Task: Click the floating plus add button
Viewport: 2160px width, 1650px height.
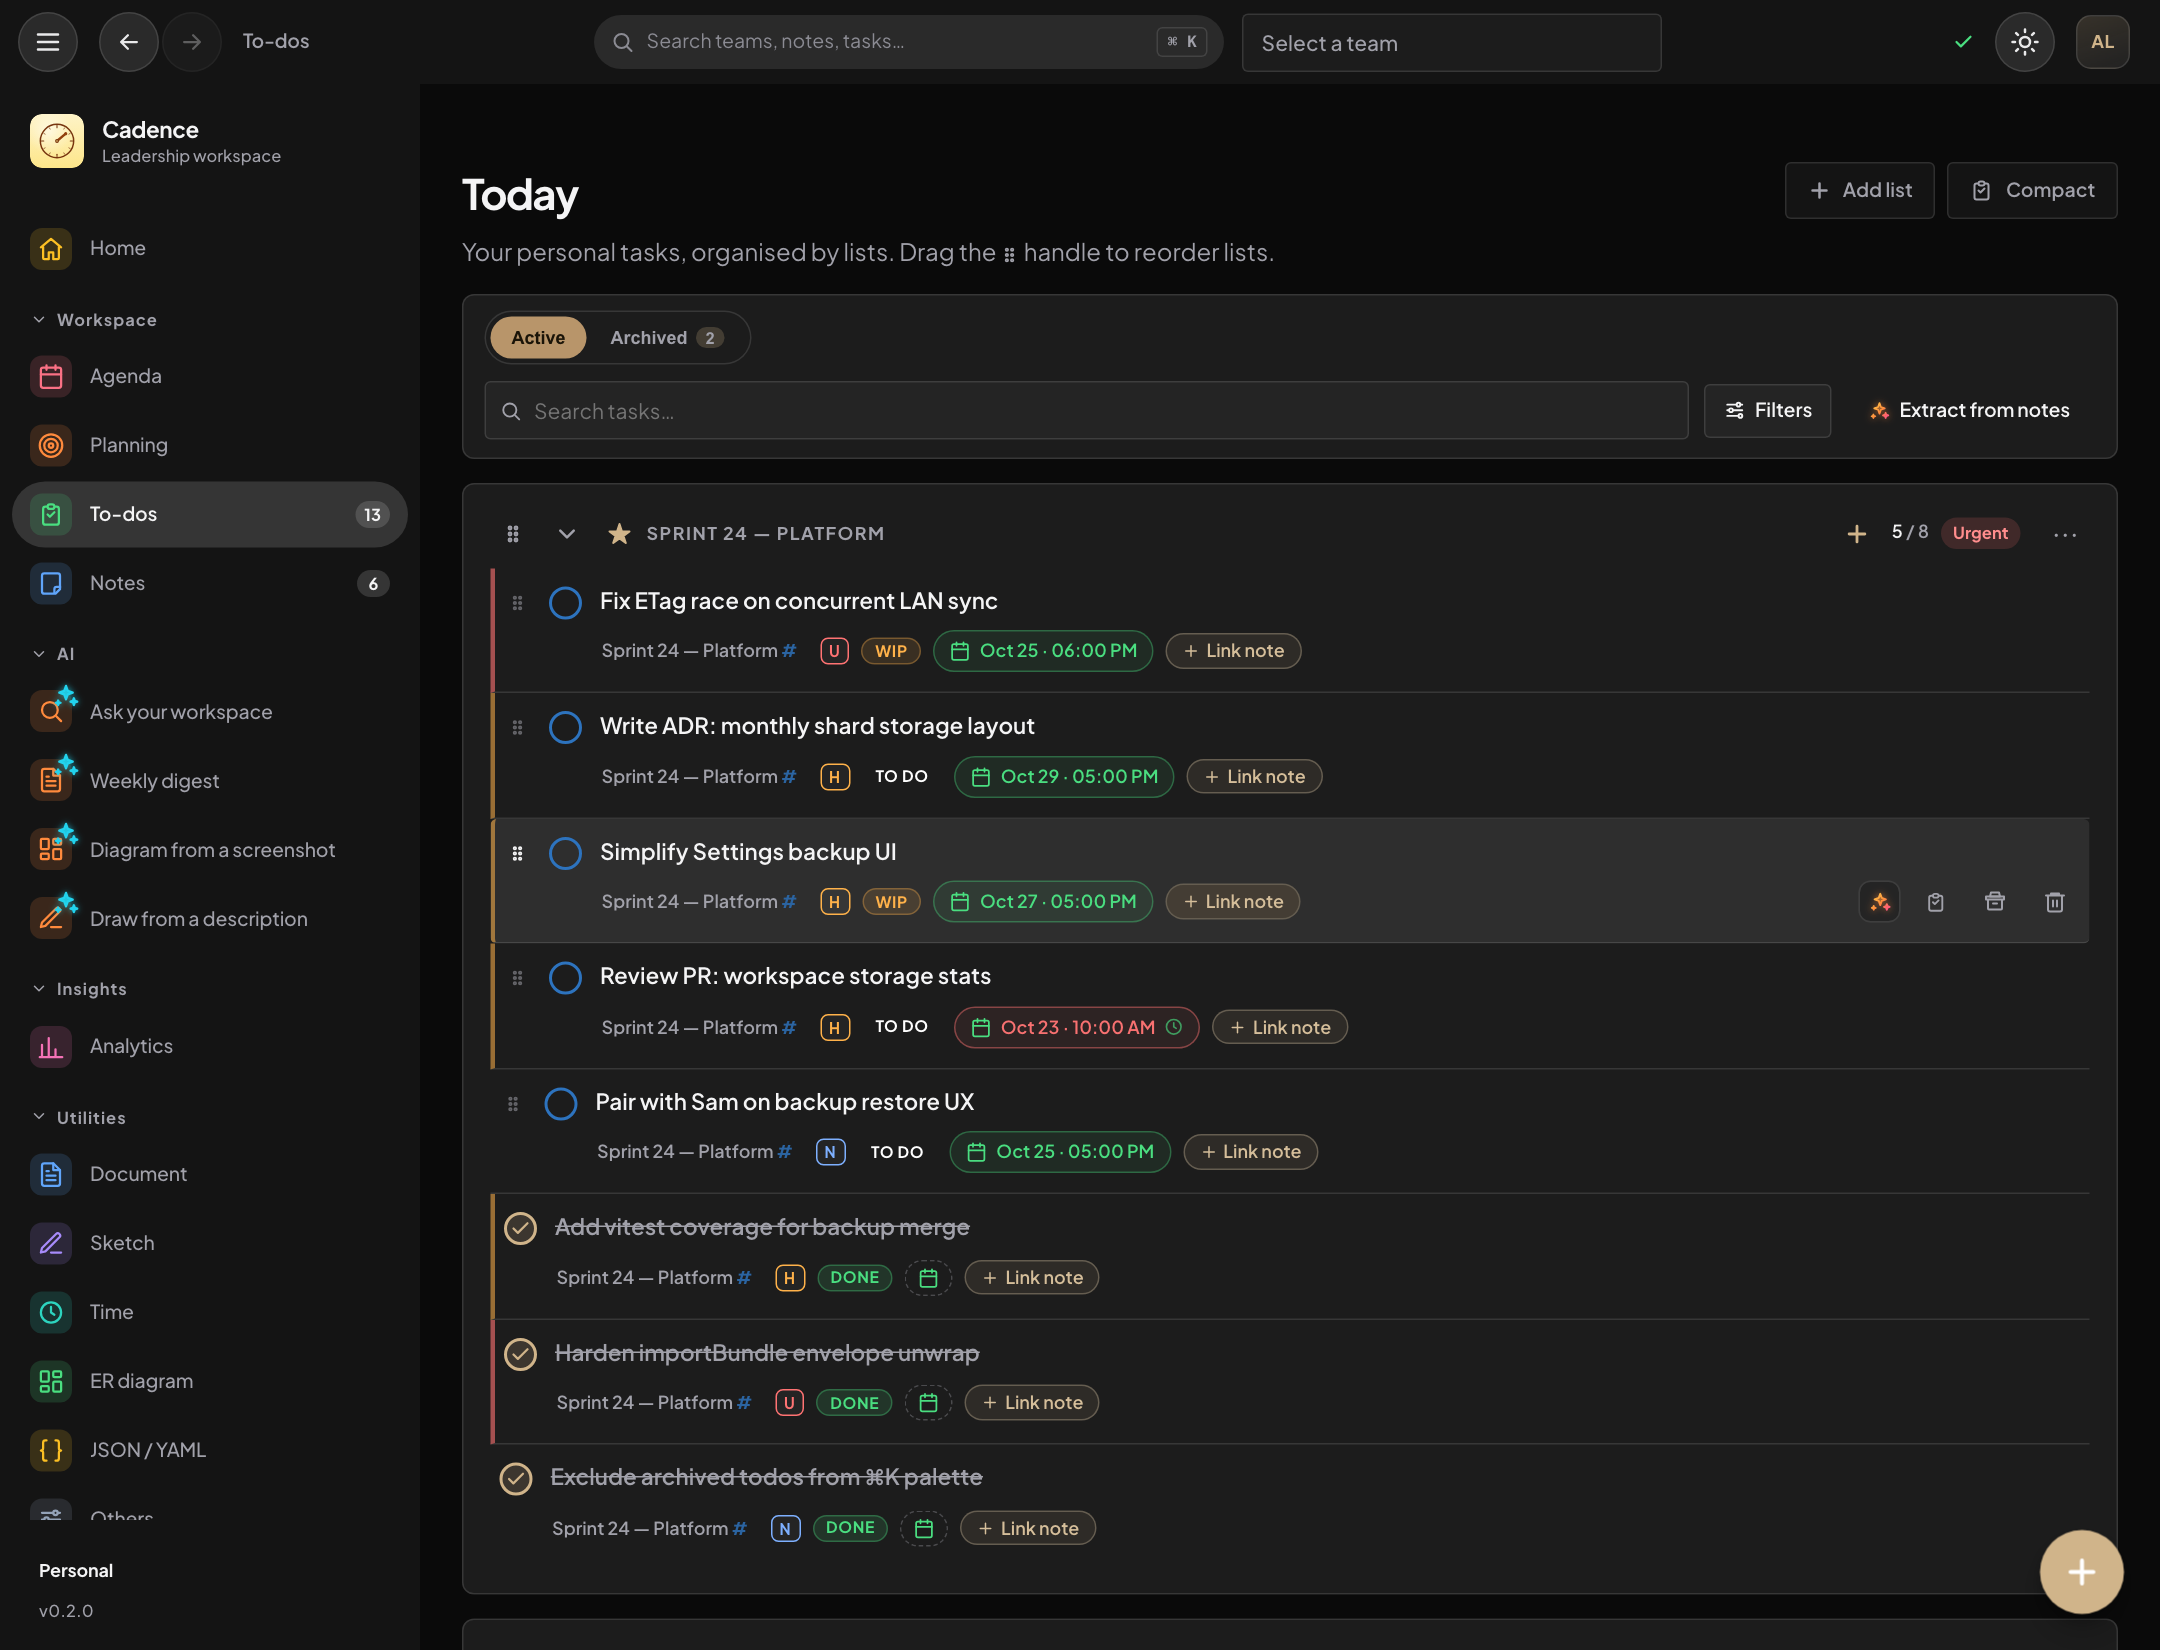Action: pos(2082,1572)
